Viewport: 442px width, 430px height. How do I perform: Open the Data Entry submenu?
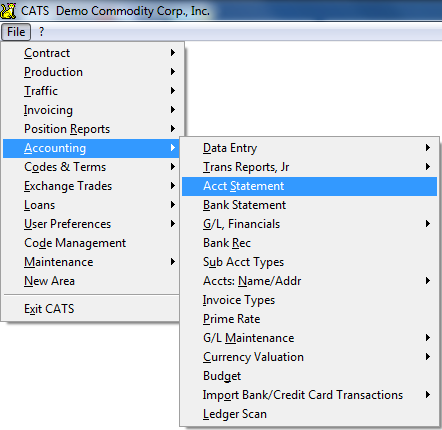309,148
